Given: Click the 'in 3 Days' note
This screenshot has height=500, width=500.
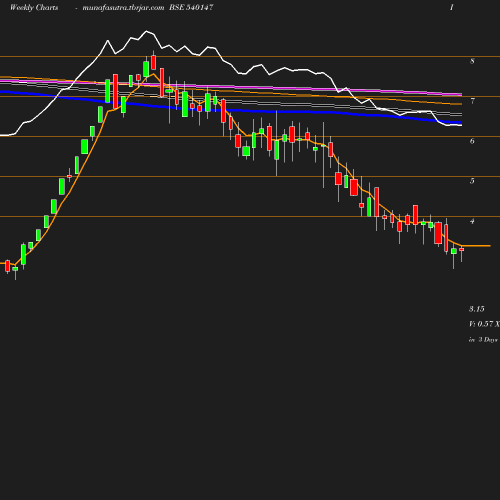Looking at the screenshot, I should pos(483,340).
